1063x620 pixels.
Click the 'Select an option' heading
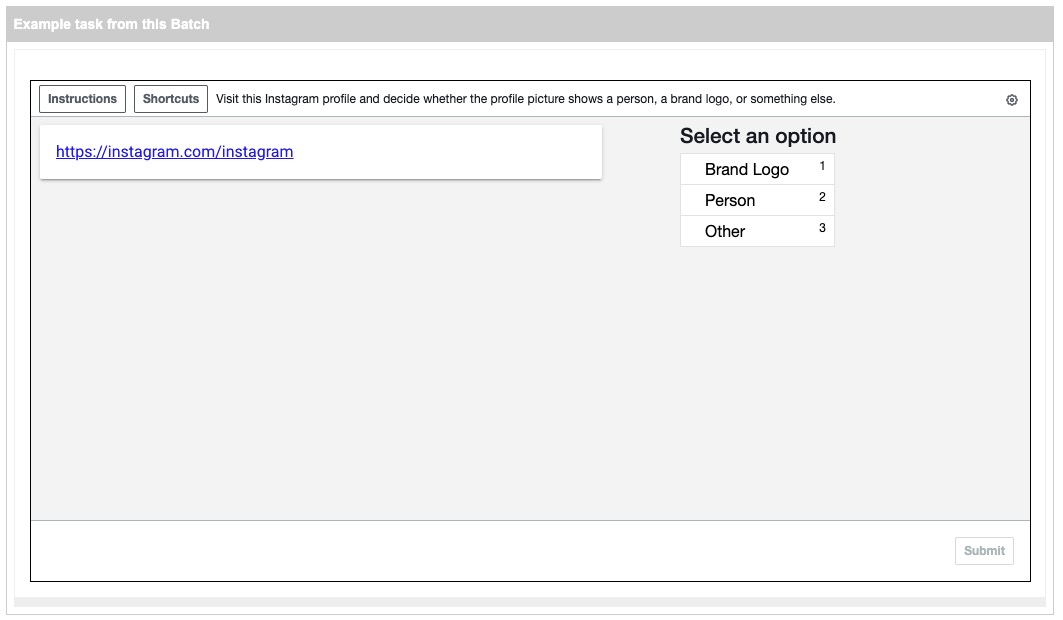pyautogui.click(x=758, y=136)
